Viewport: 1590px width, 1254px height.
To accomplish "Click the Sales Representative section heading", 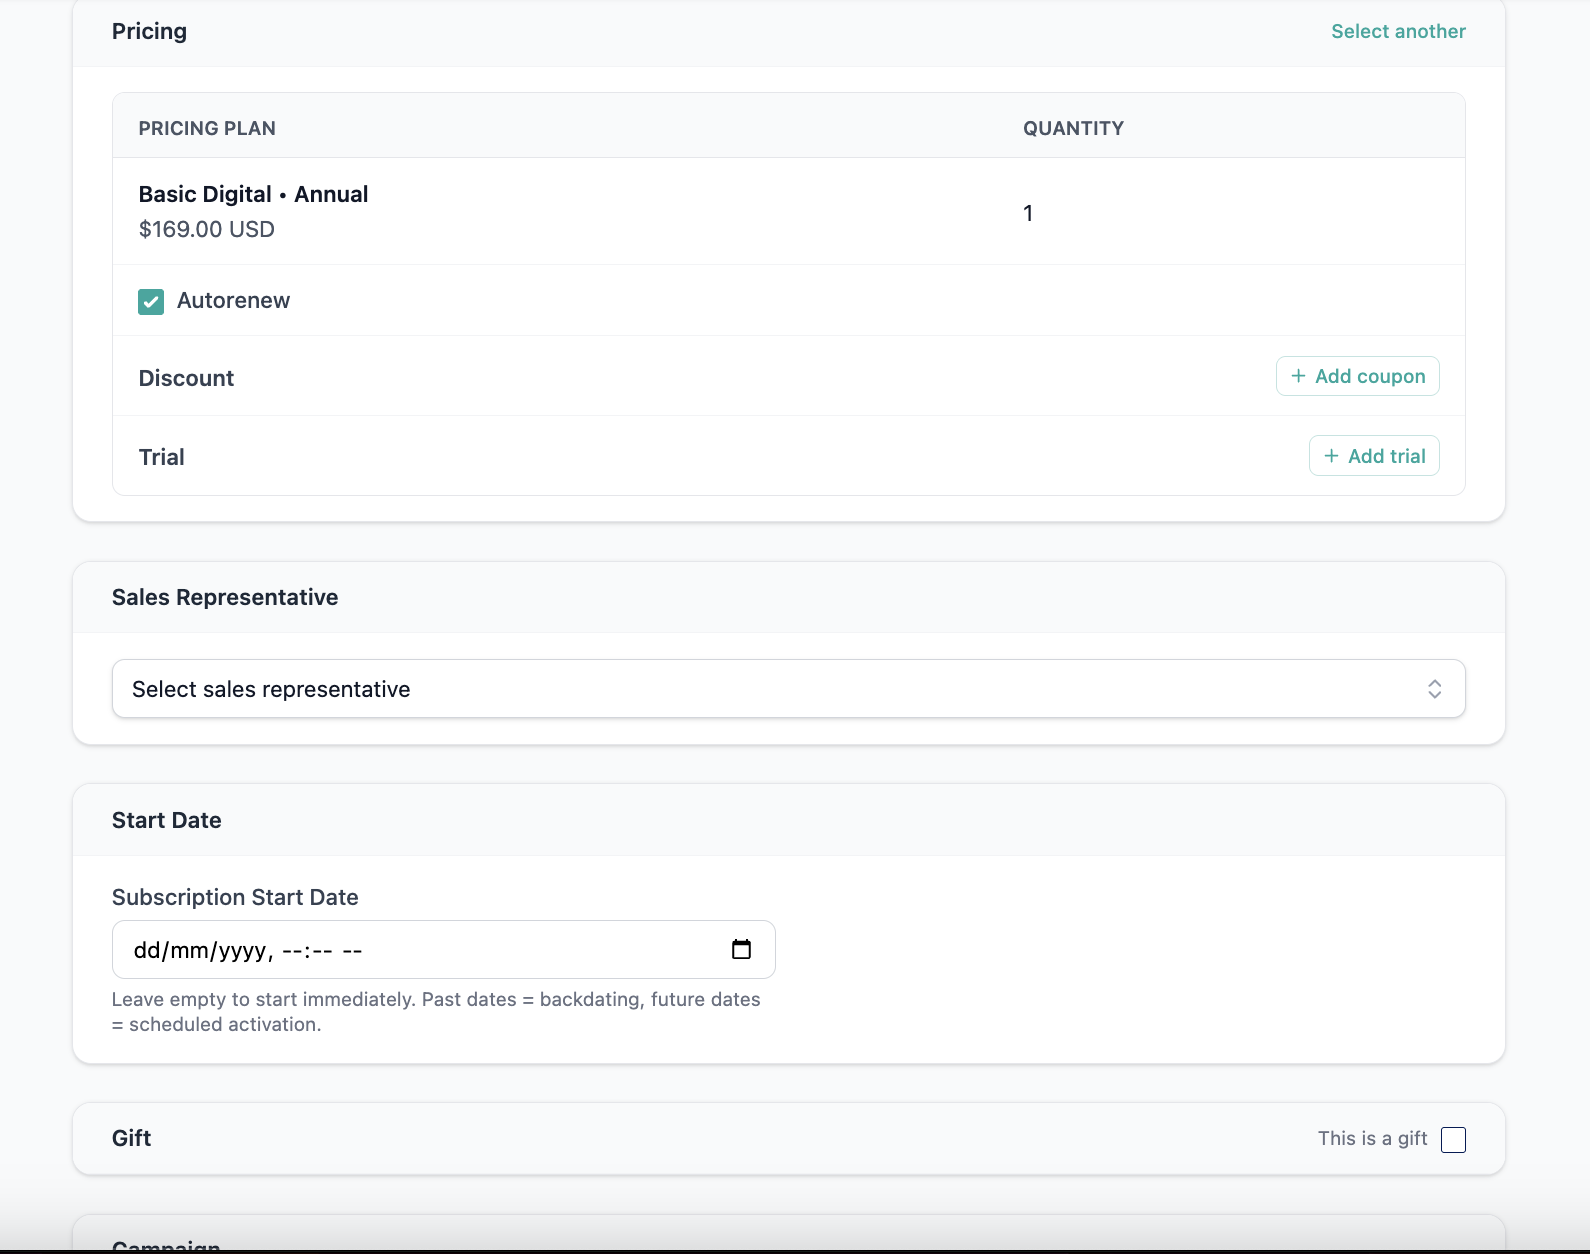I will [x=225, y=597].
